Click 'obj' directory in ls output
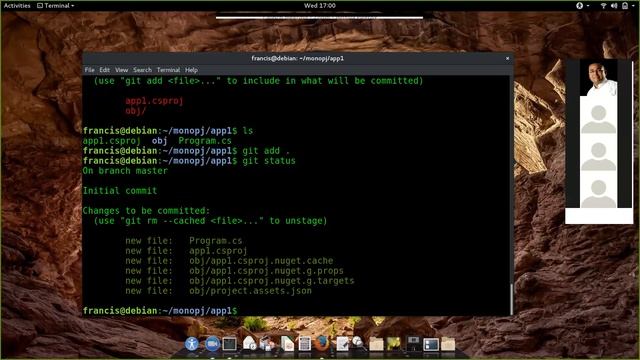The width and height of the screenshot is (640, 360). point(160,141)
